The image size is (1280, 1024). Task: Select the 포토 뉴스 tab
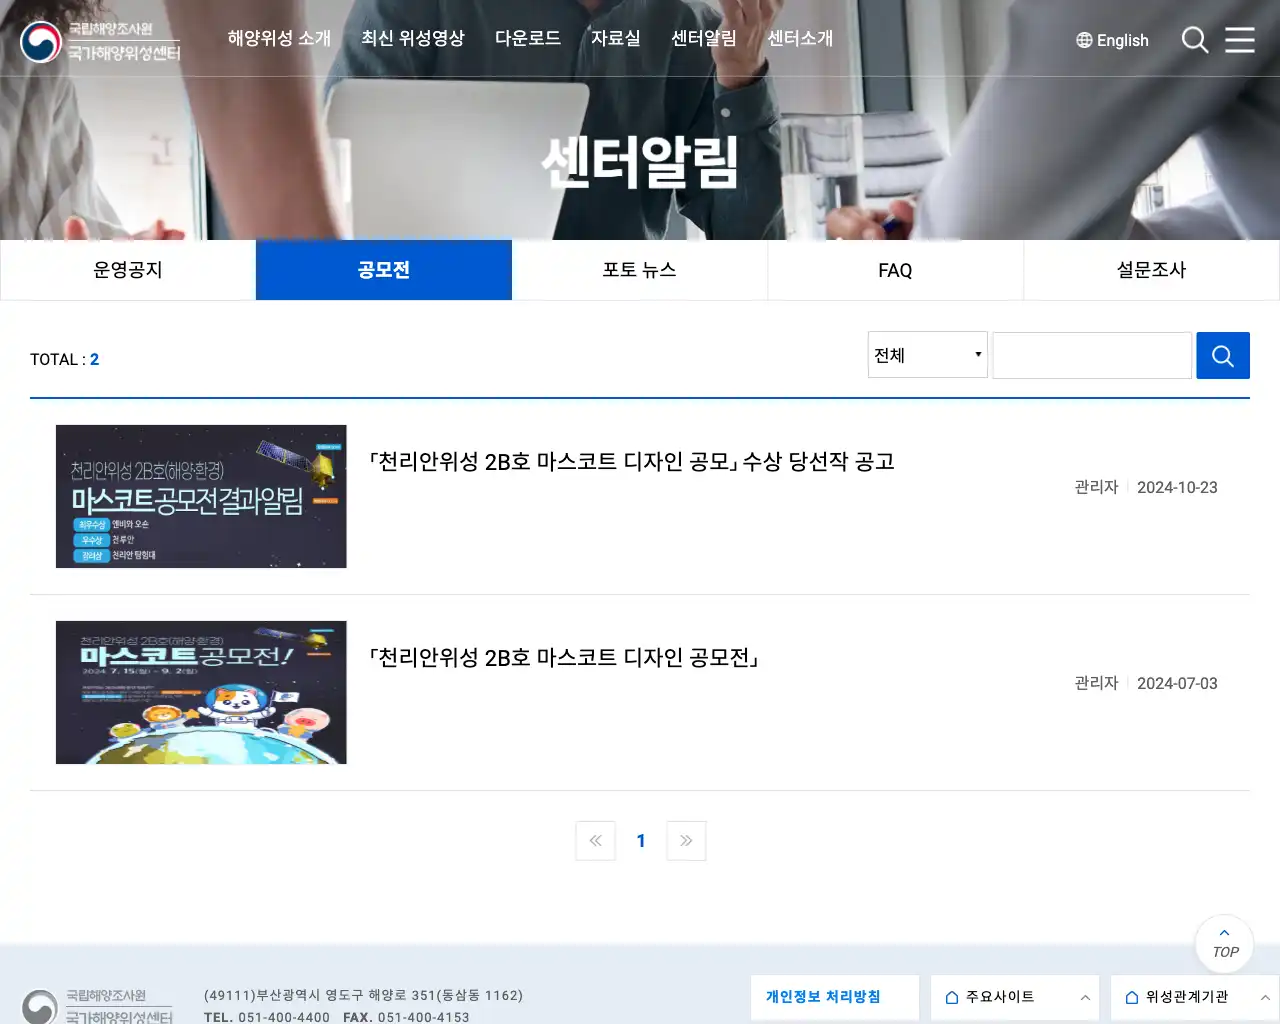pos(639,269)
